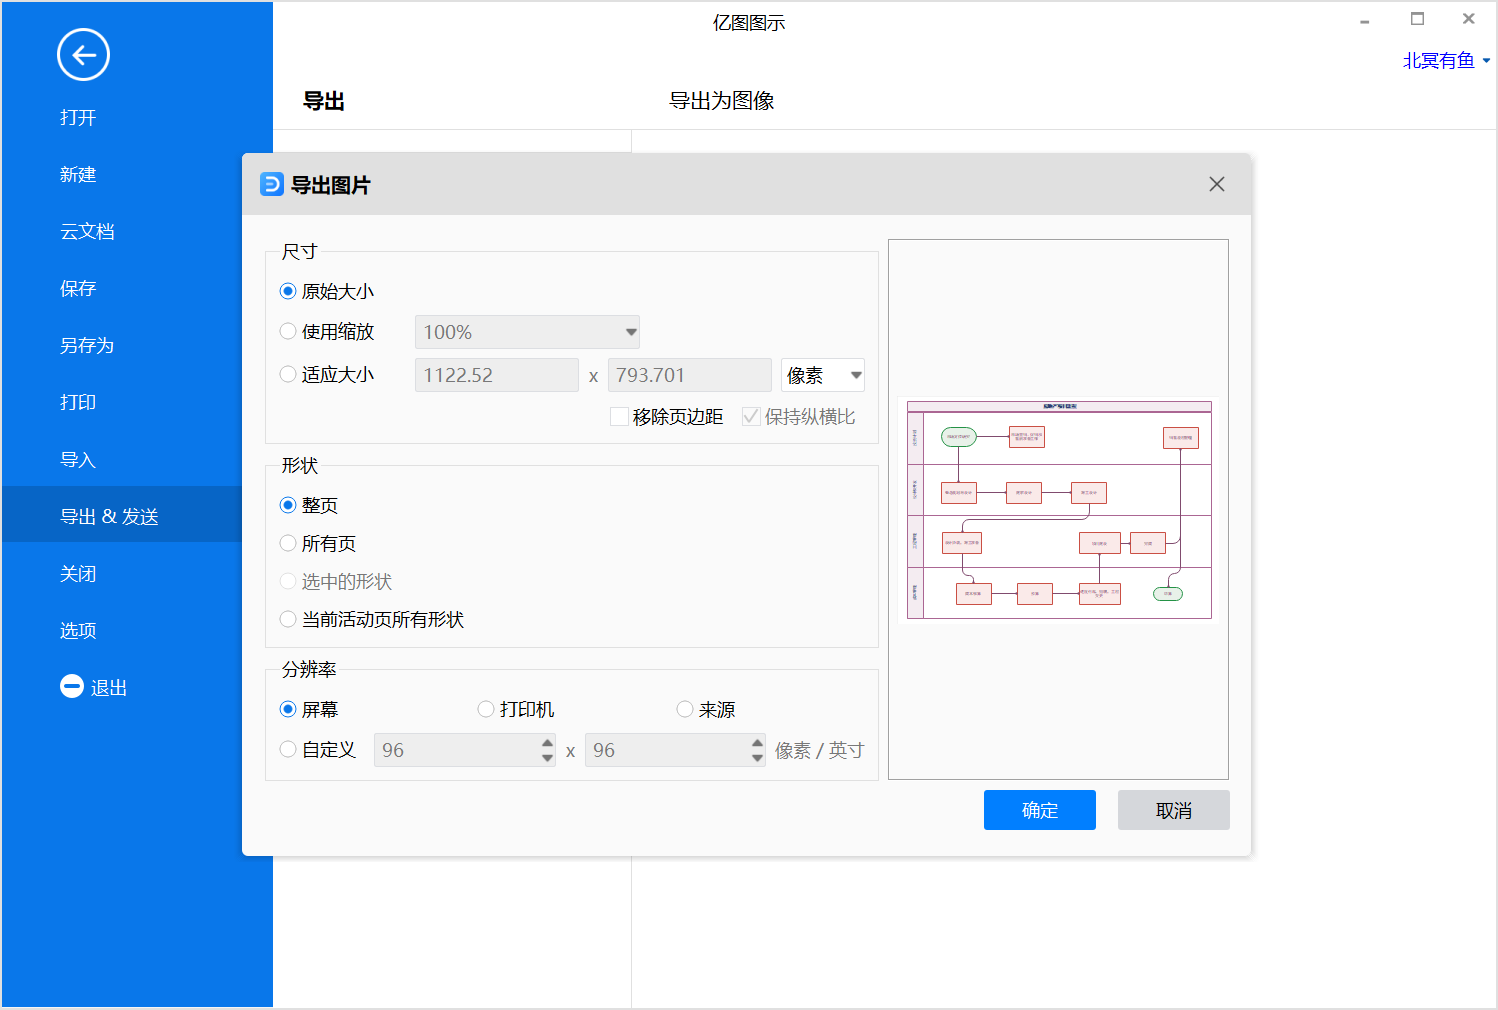This screenshot has width=1498, height=1010.
Task: Click the 亿图 logo icon in the dialog title
Action: click(x=272, y=184)
